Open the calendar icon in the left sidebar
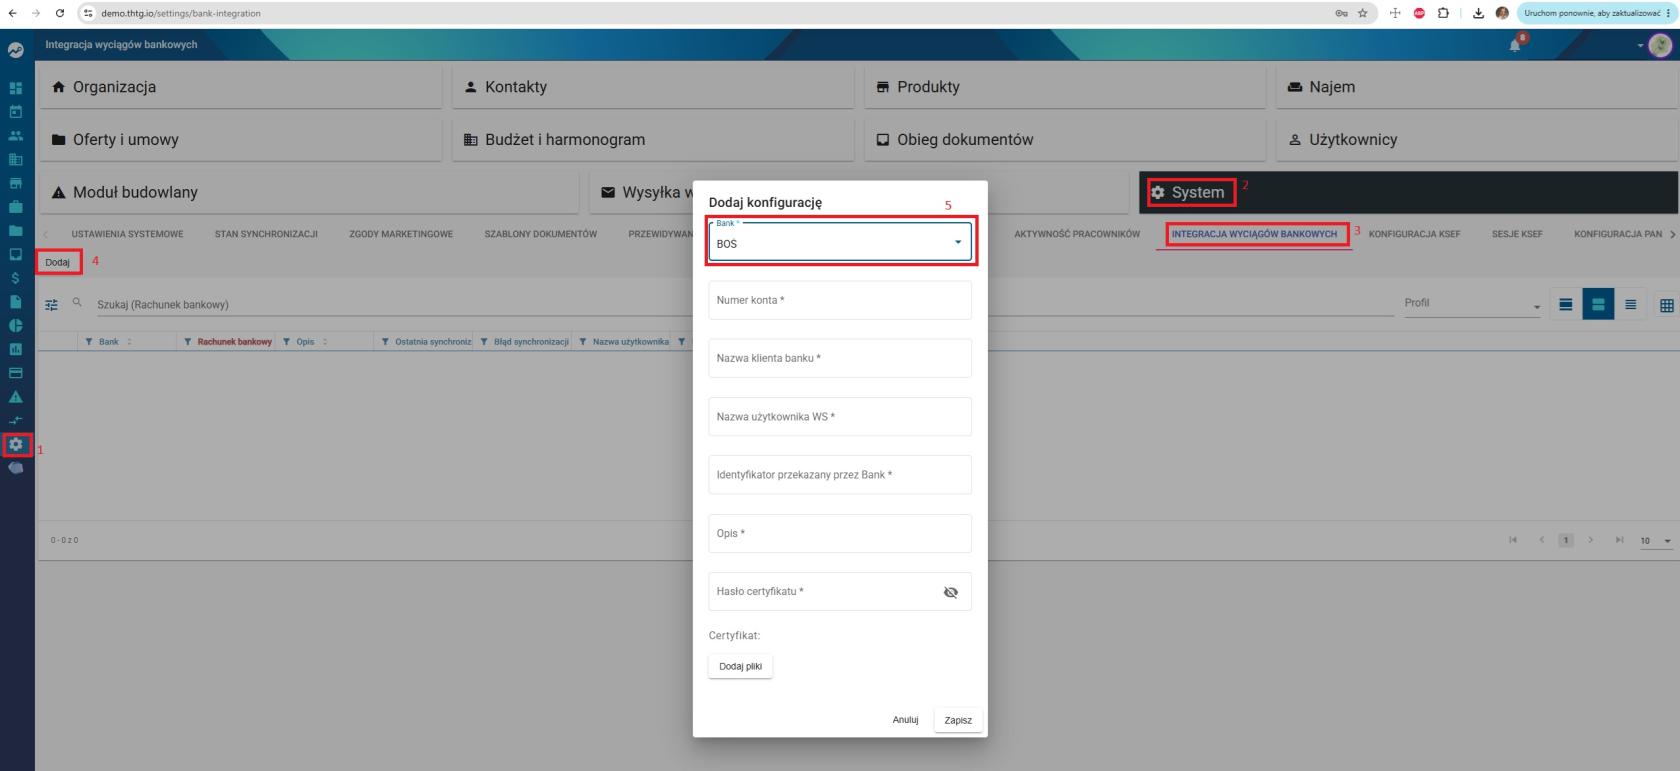Image resolution: width=1680 pixels, height=771 pixels. pyautogui.click(x=16, y=112)
